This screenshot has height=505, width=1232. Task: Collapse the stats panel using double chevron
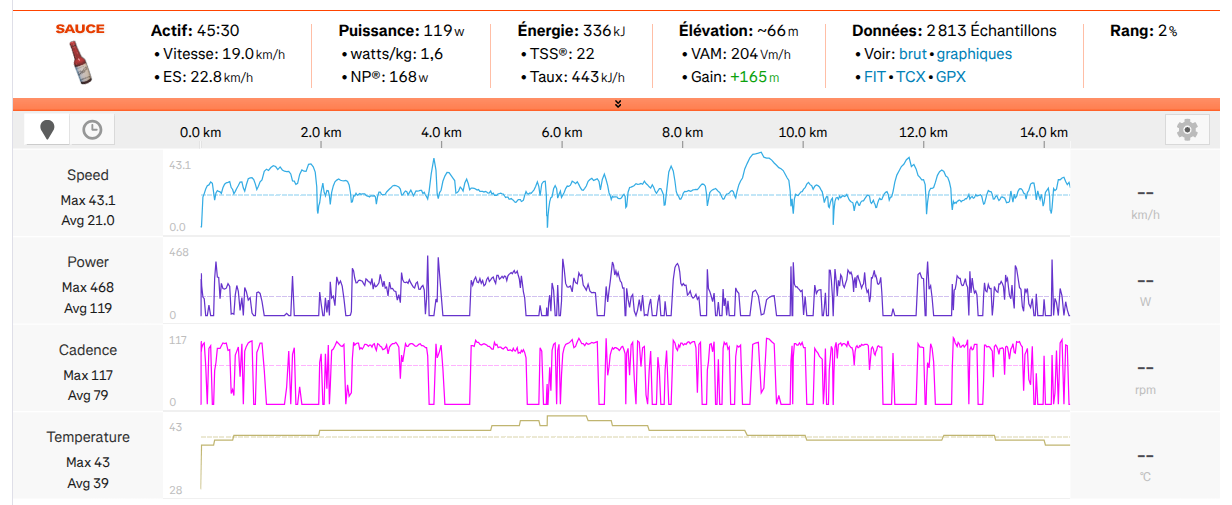coord(617,104)
